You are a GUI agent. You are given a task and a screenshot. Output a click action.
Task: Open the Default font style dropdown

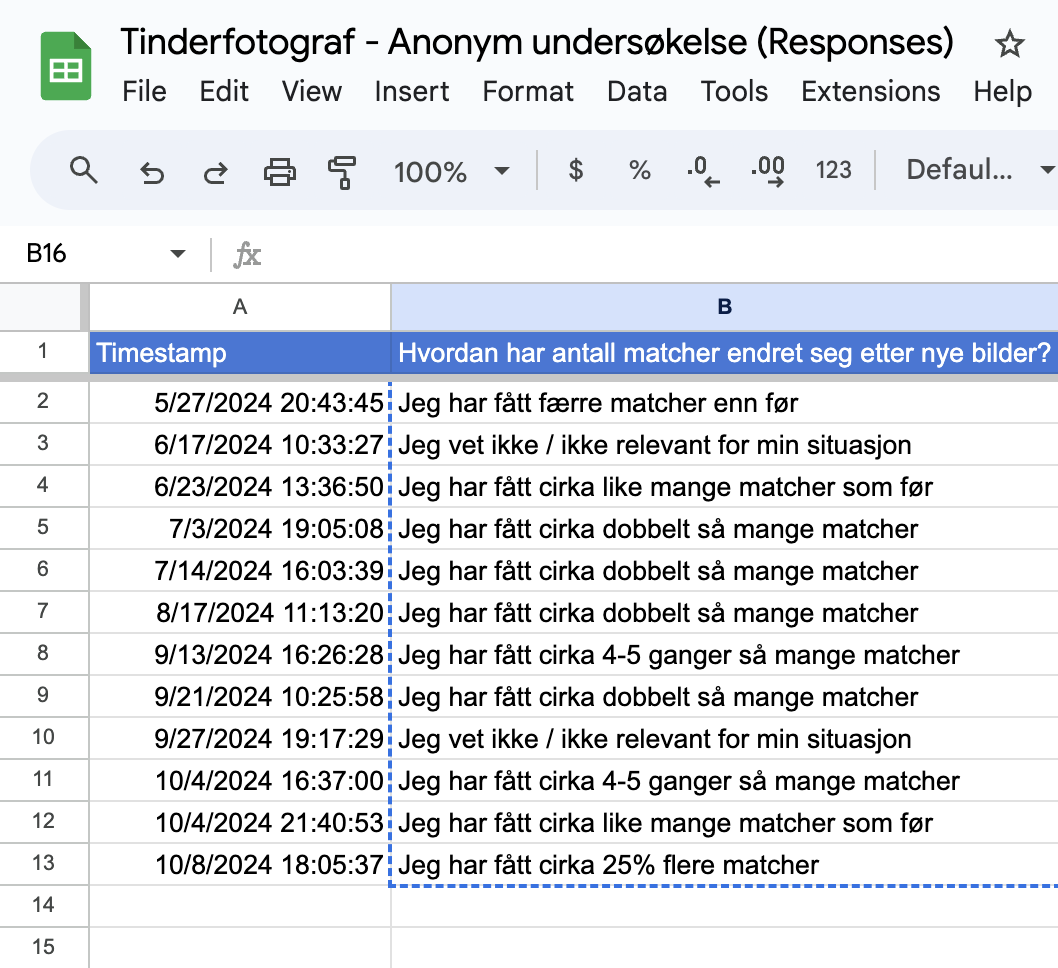click(975, 170)
